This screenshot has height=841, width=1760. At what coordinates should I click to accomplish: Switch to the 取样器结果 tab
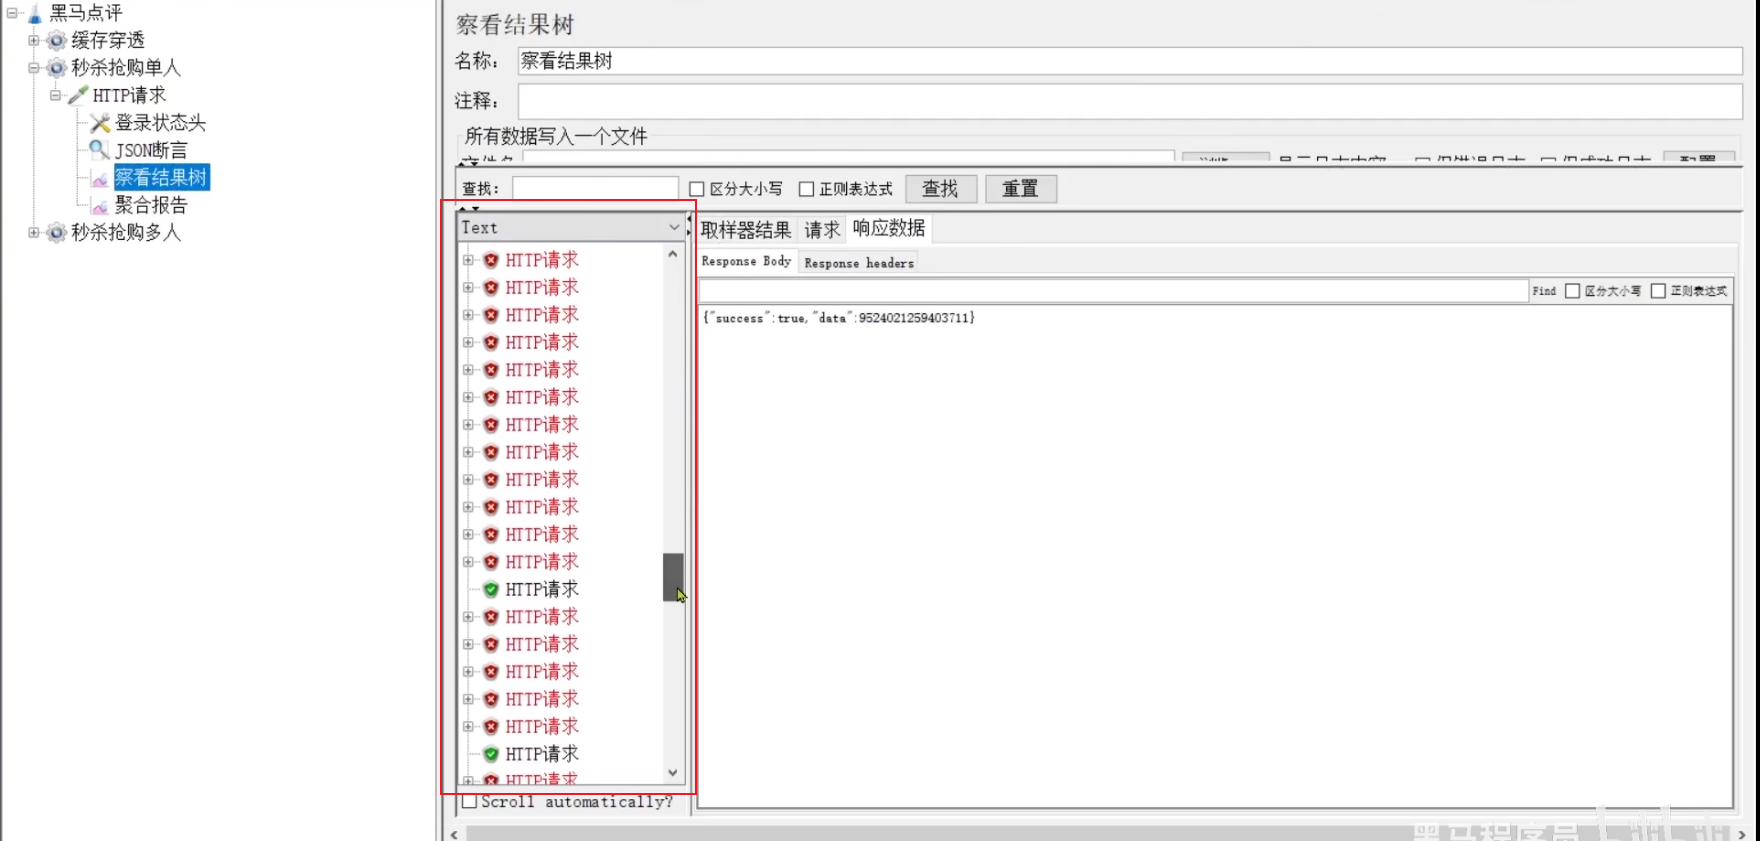(746, 230)
